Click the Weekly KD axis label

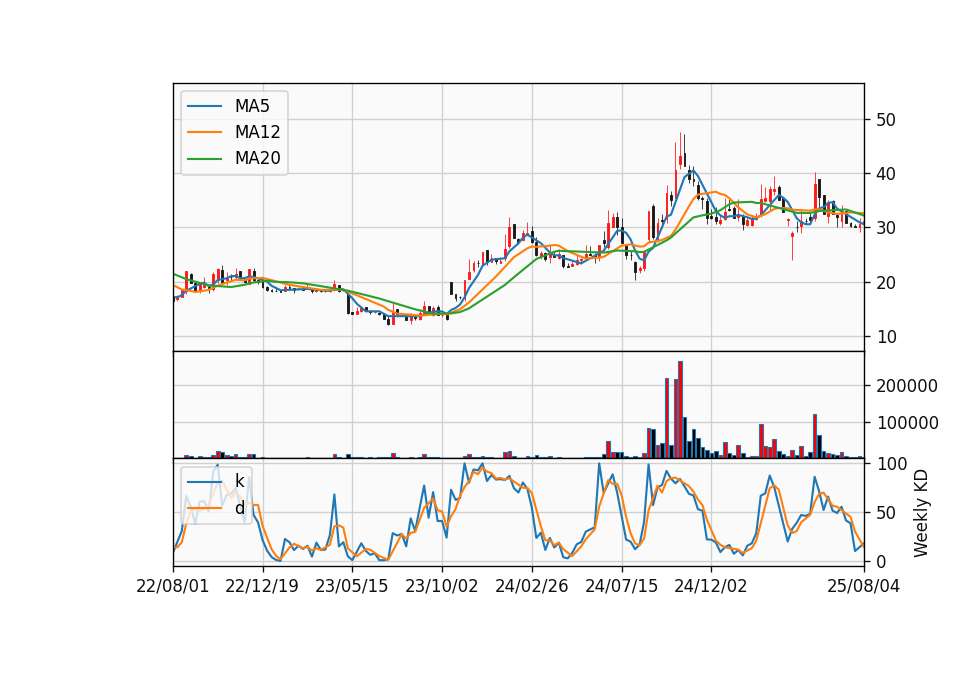(920, 513)
